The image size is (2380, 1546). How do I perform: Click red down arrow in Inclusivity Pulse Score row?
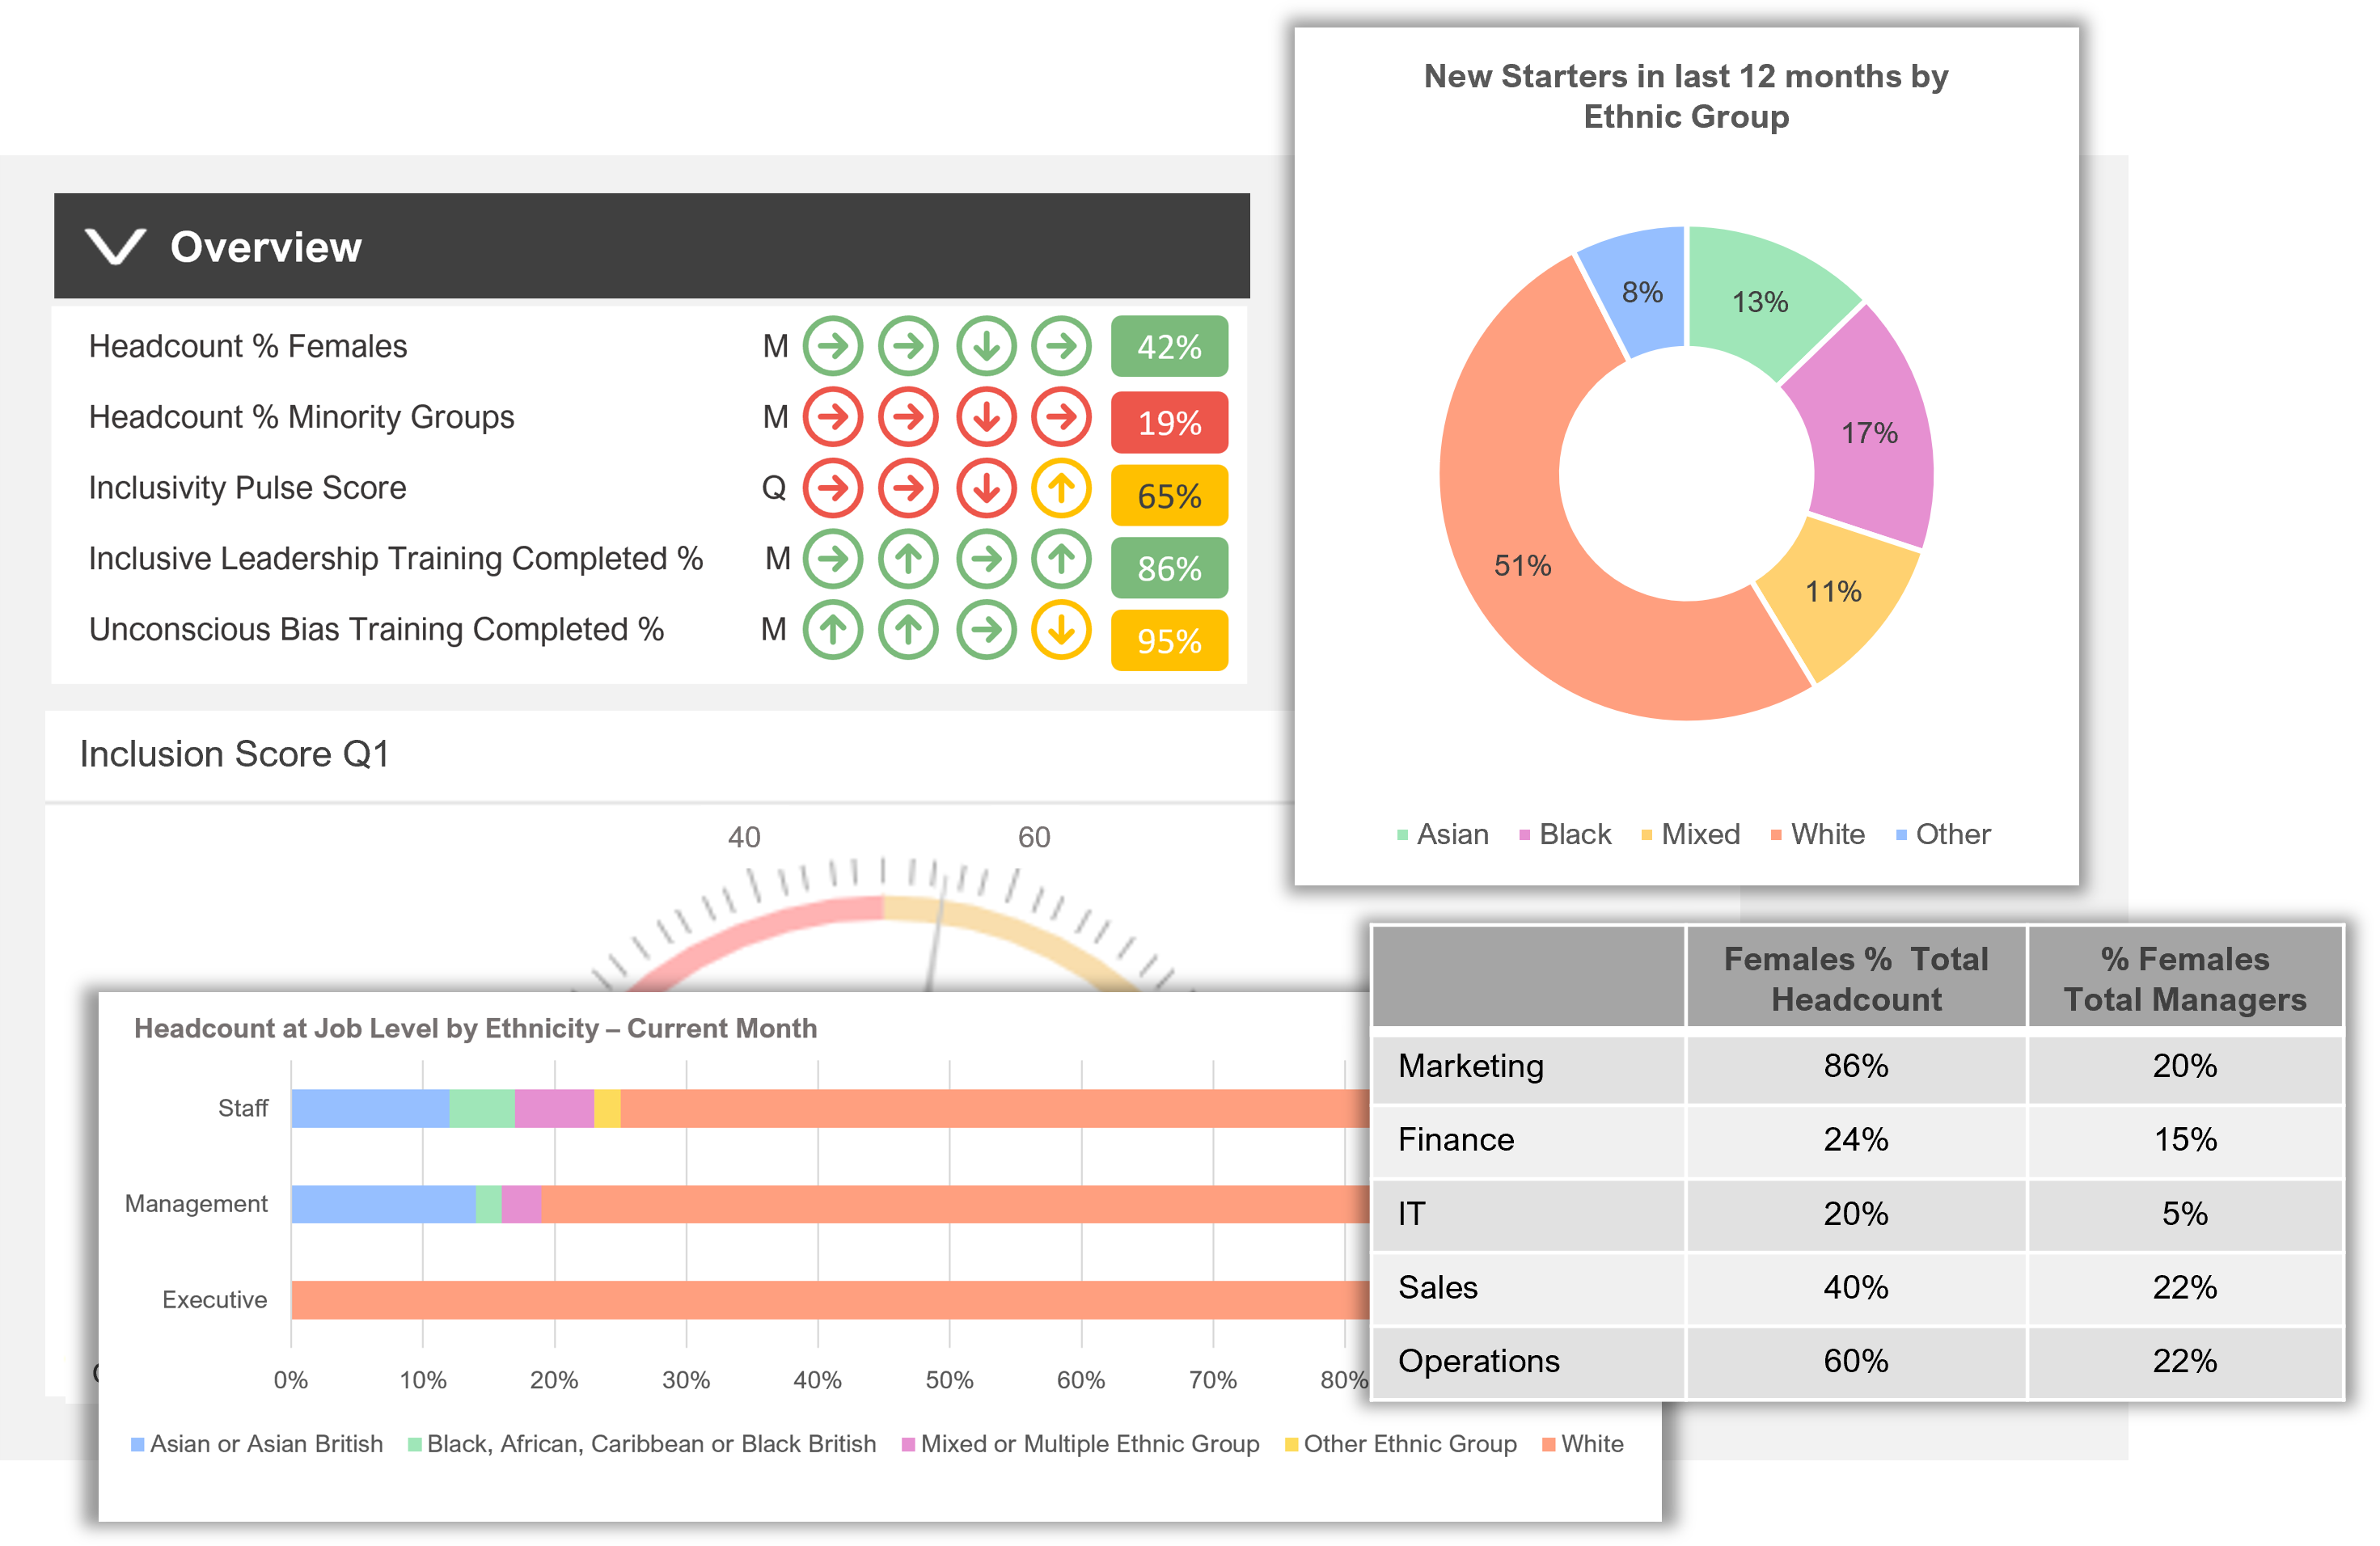(986, 488)
